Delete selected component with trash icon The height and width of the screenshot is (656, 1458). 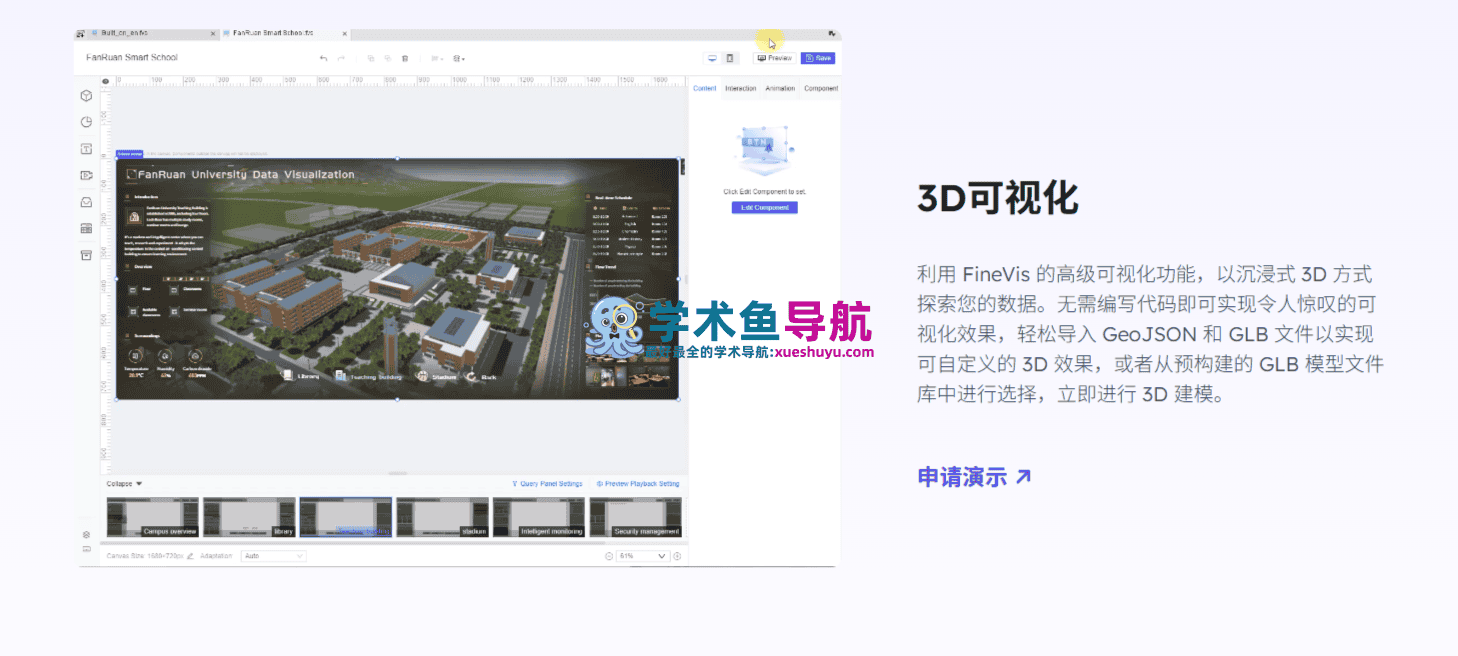coord(405,58)
